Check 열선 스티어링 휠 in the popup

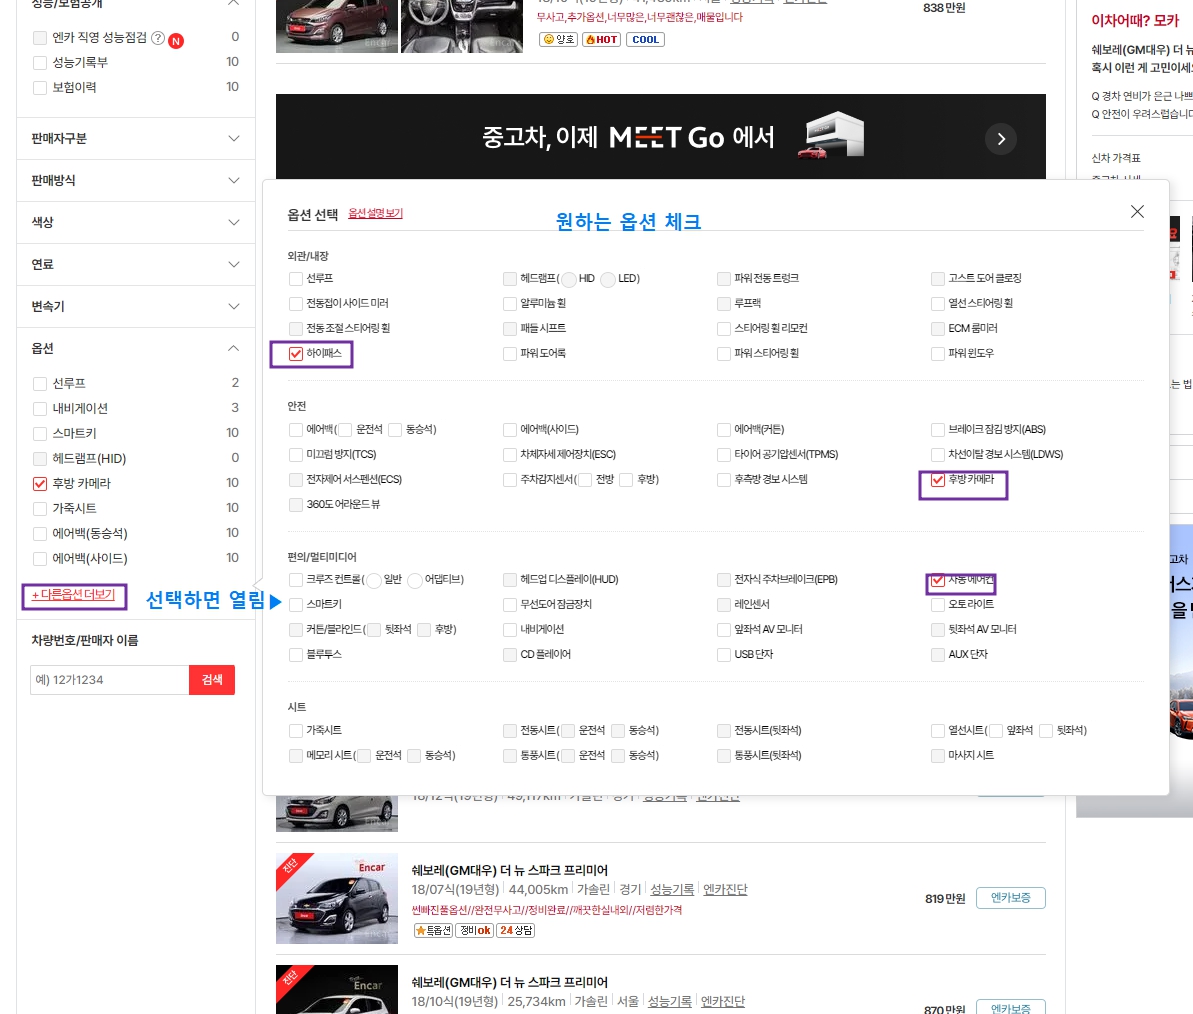[937, 304]
